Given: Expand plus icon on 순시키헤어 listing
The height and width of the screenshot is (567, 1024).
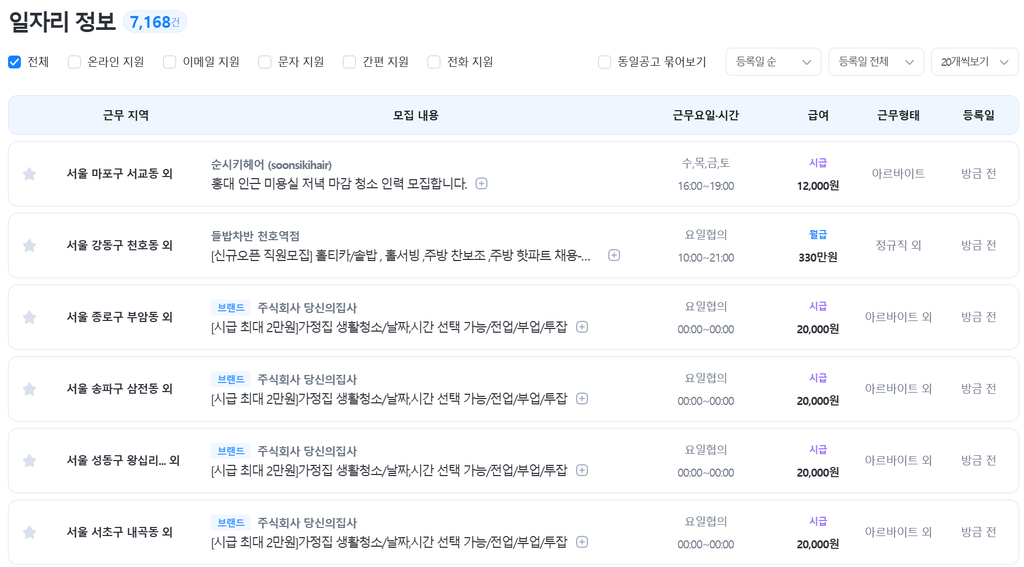Looking at the screenshot, I should pyautogui.click(x=481, y=184).
